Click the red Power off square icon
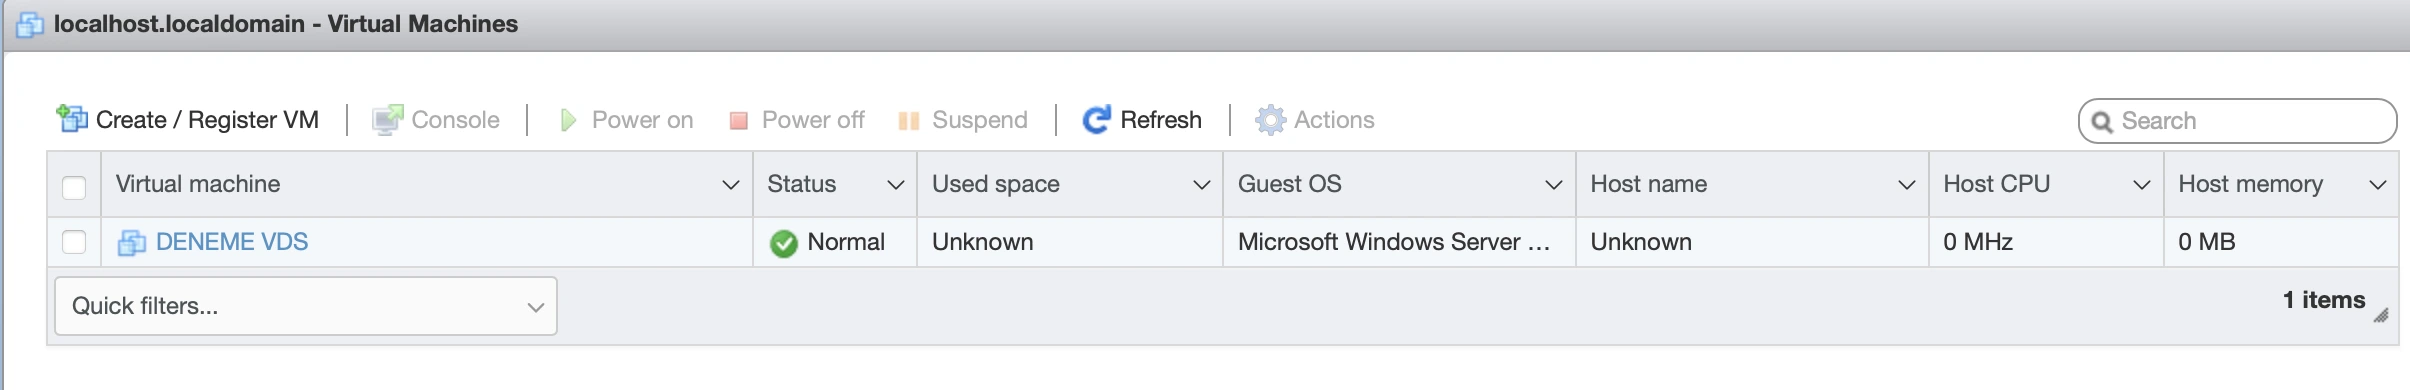This screenshot has width=2410, height=390. 739,121
